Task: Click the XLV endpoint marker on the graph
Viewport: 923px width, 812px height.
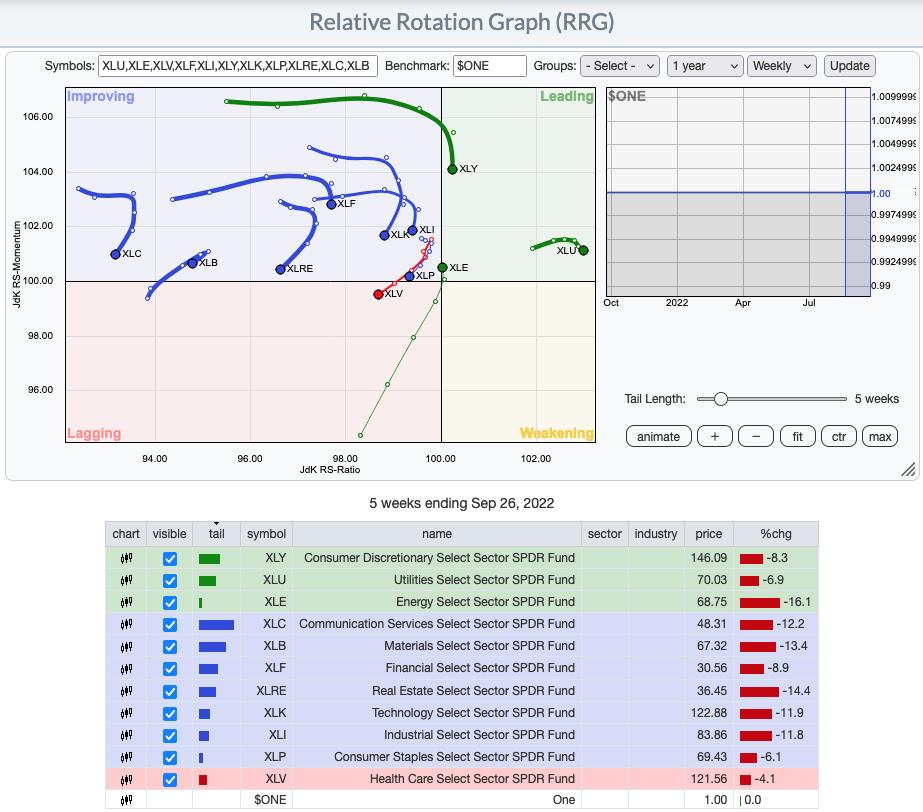Action: click(378, 294)
